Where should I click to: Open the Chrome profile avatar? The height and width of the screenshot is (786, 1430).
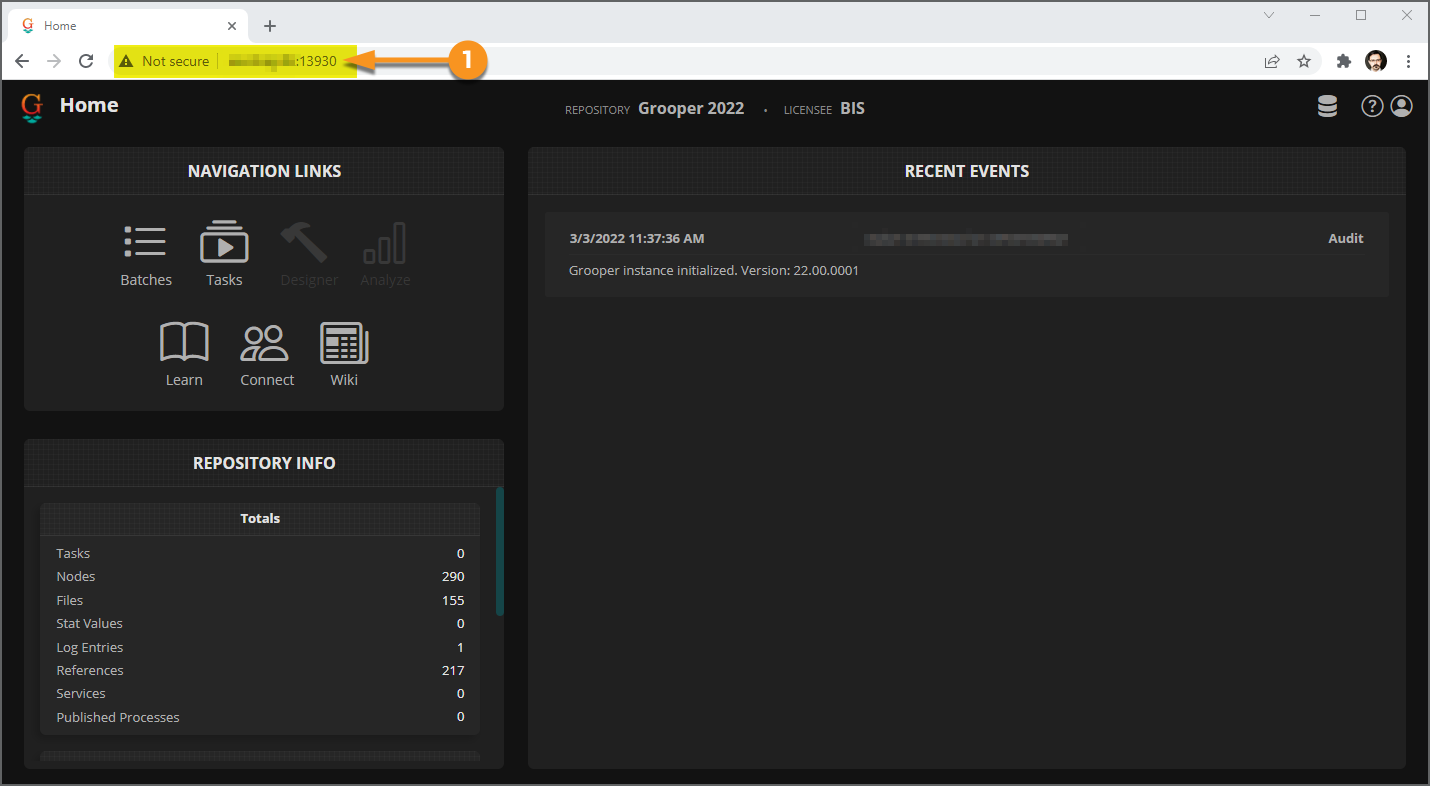coord(1376,61)
